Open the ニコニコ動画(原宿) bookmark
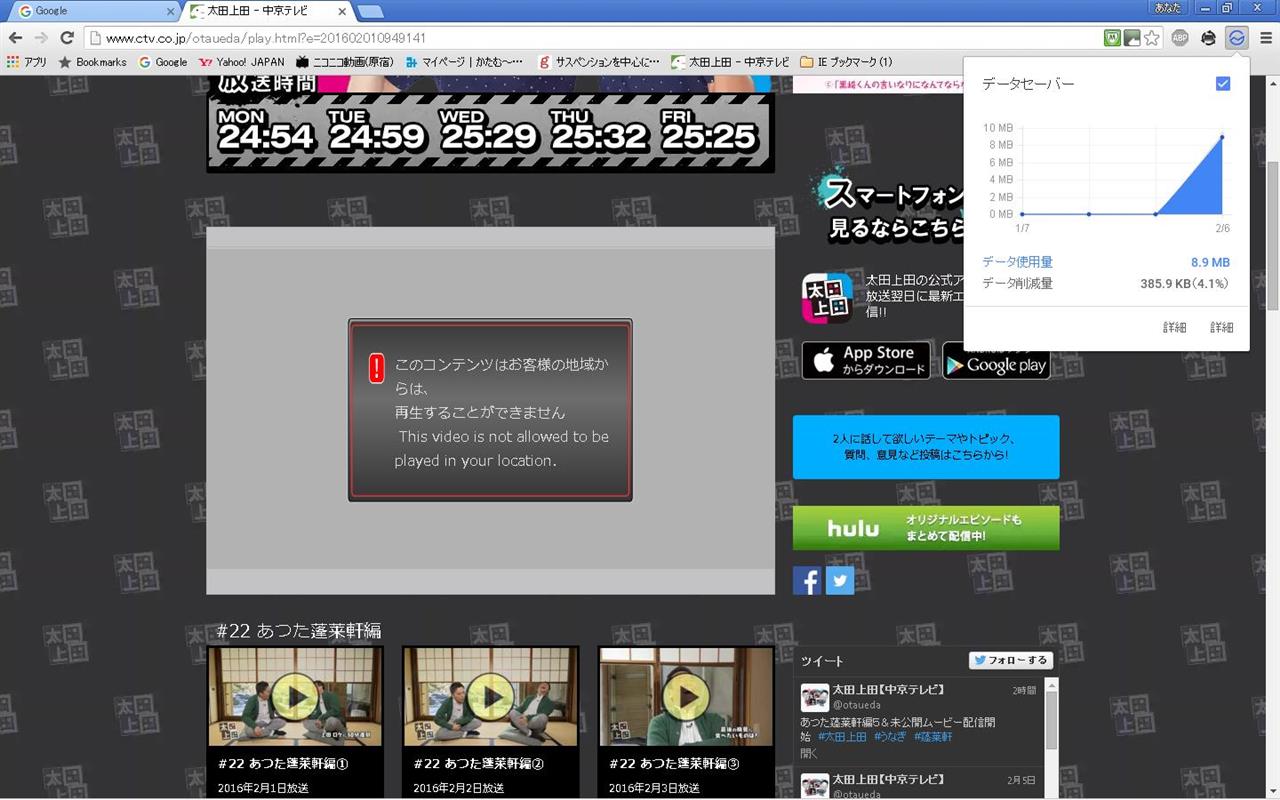This screenshot has height=800, width=1280. point(345,62)
